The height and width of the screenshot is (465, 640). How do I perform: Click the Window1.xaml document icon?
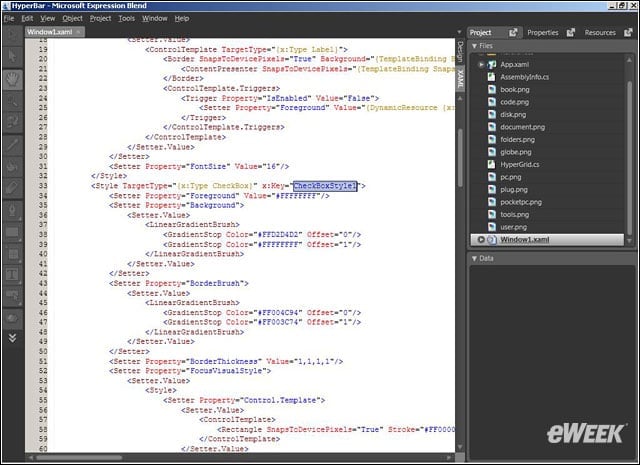492,240
